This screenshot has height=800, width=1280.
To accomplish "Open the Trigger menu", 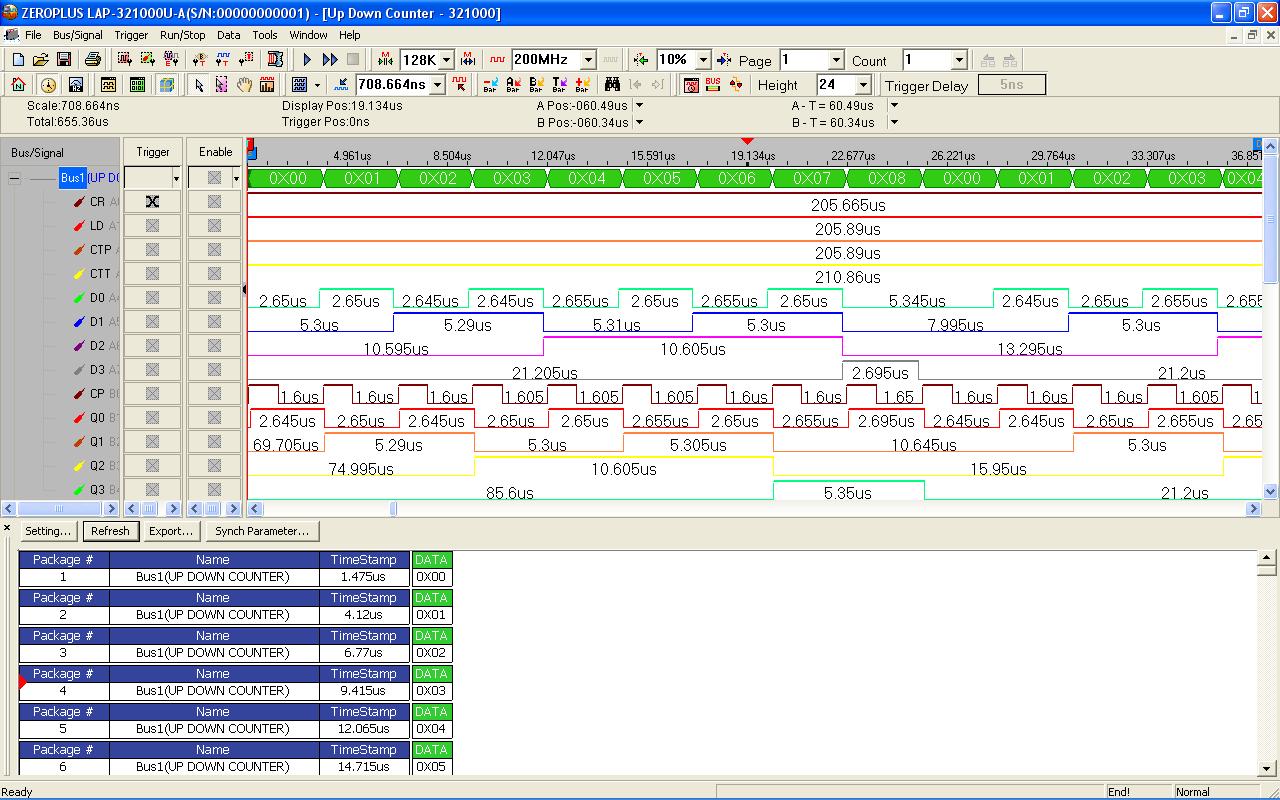I will pos(131,35).
